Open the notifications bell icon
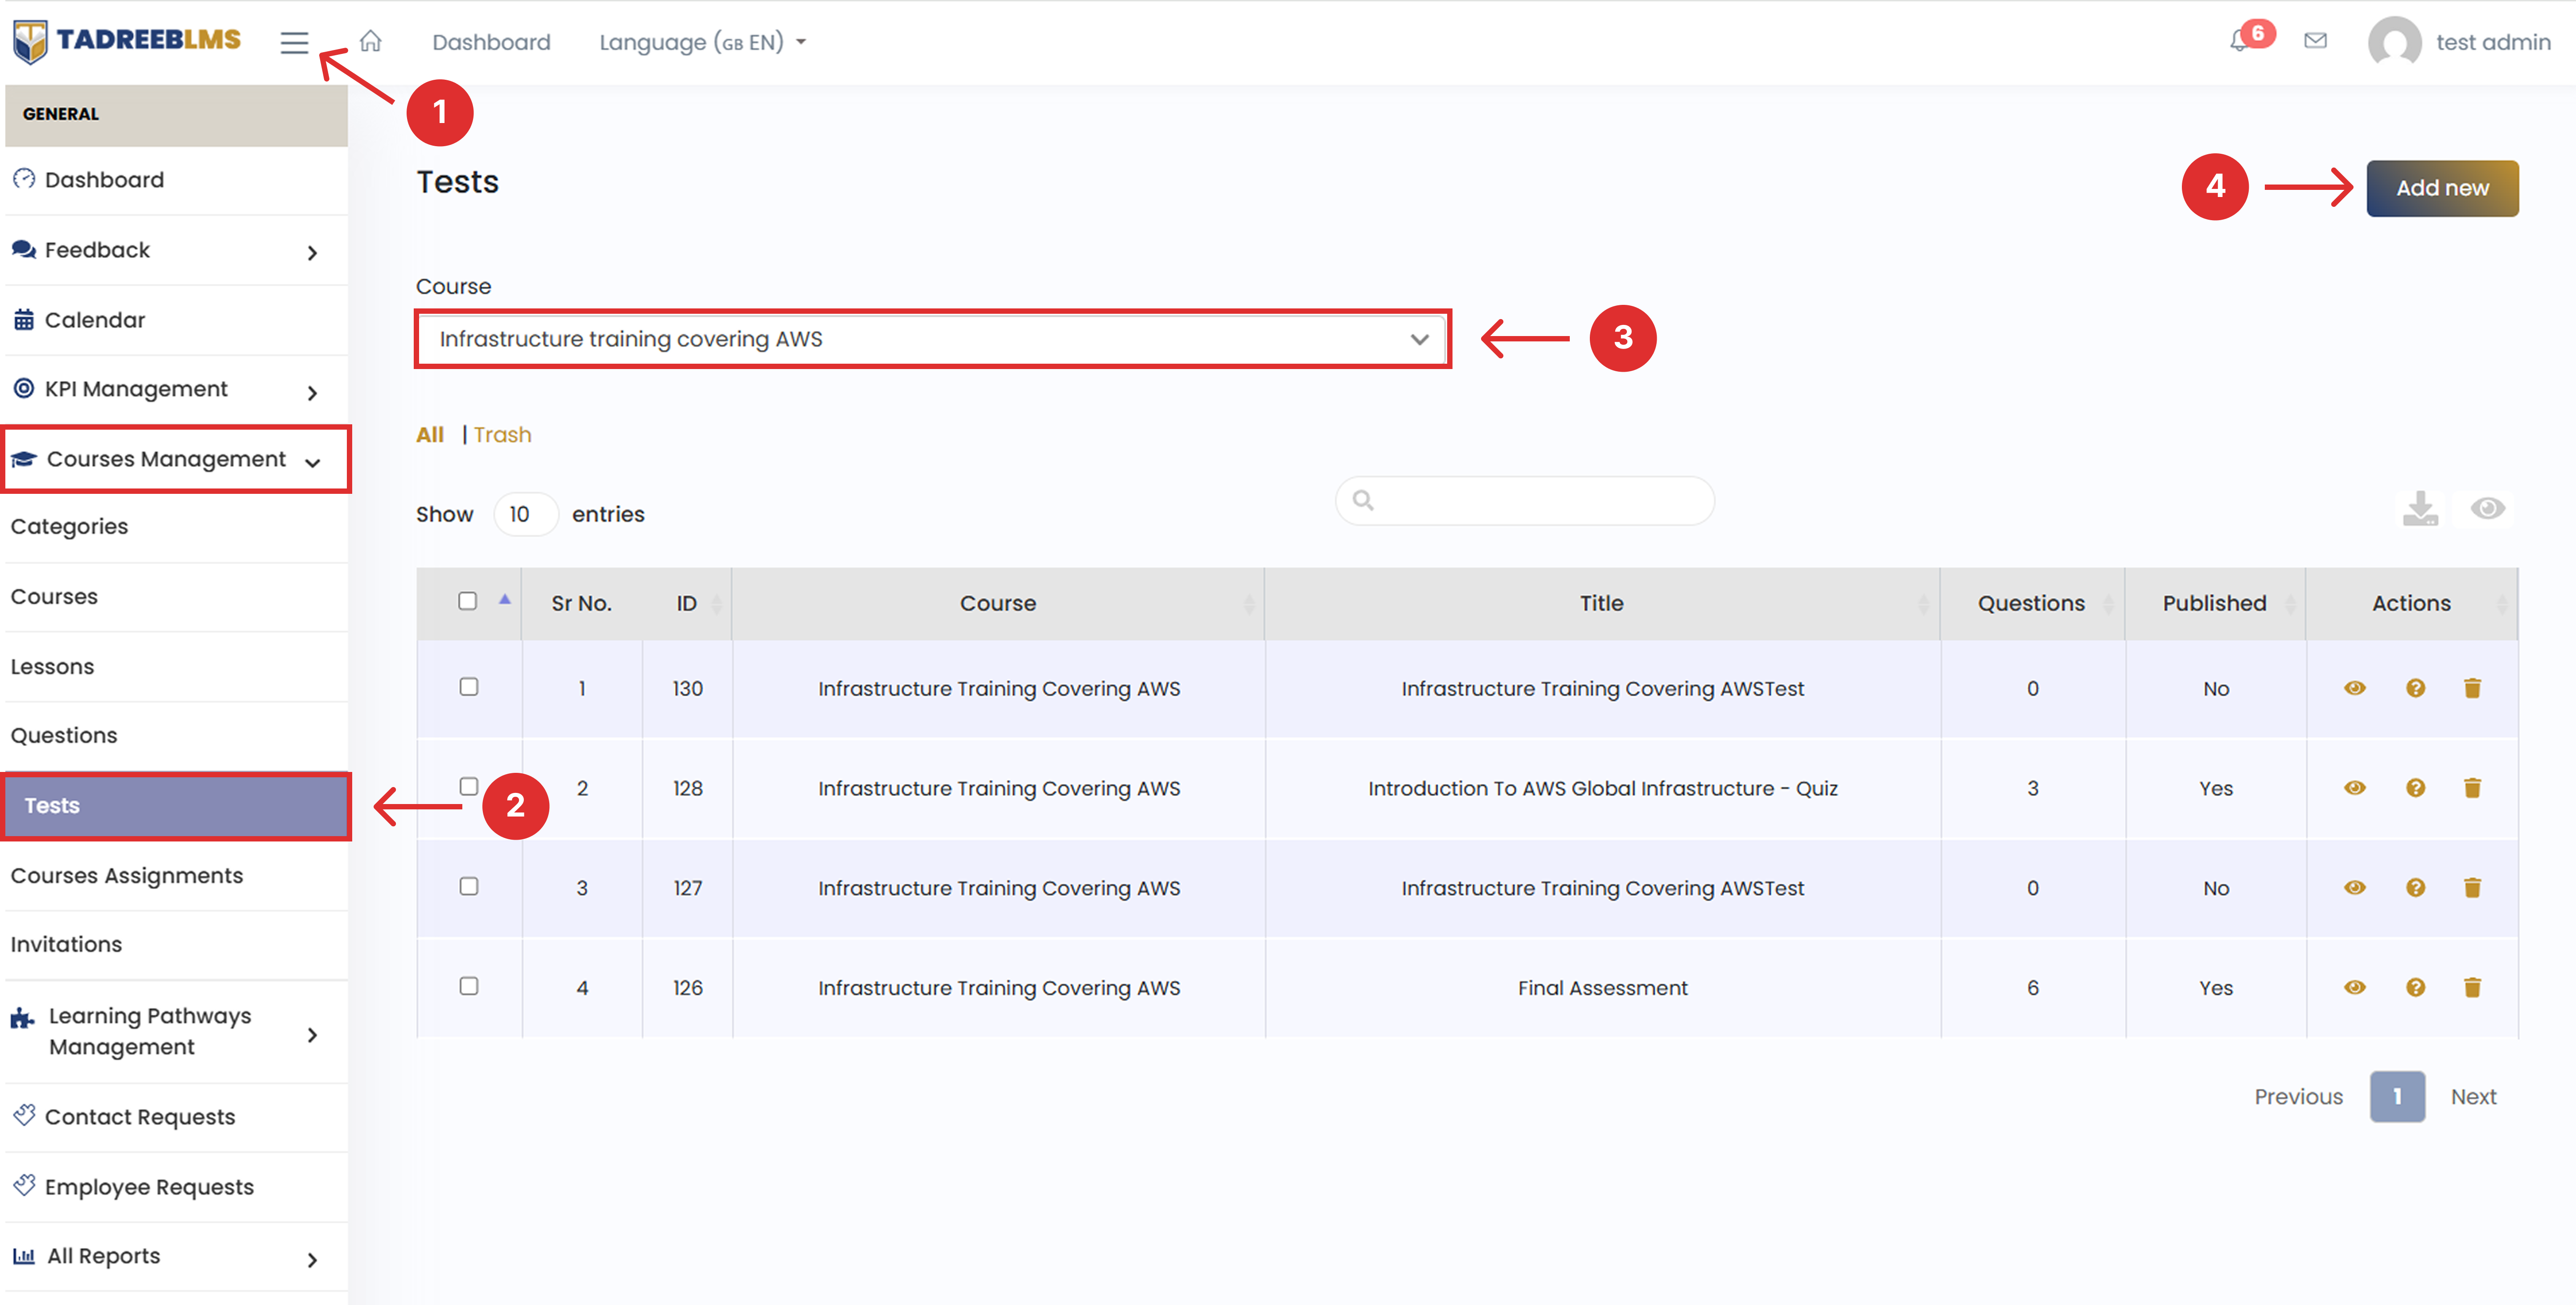This screenshot has height=1305, width=2576. point(2239,41)
